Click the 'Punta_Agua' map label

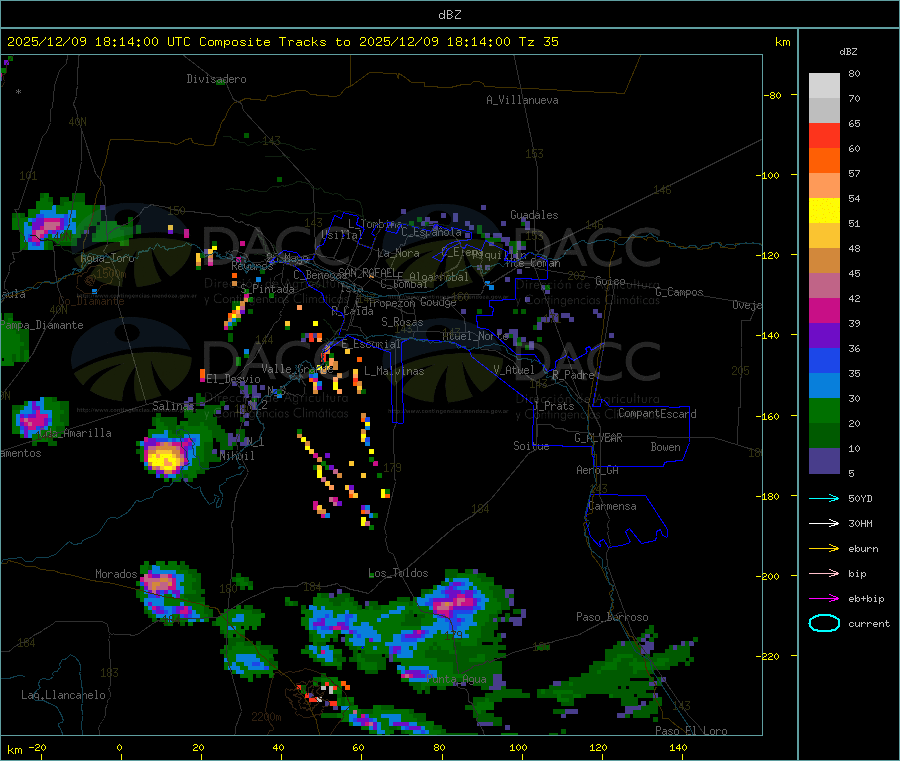(456, 679)
